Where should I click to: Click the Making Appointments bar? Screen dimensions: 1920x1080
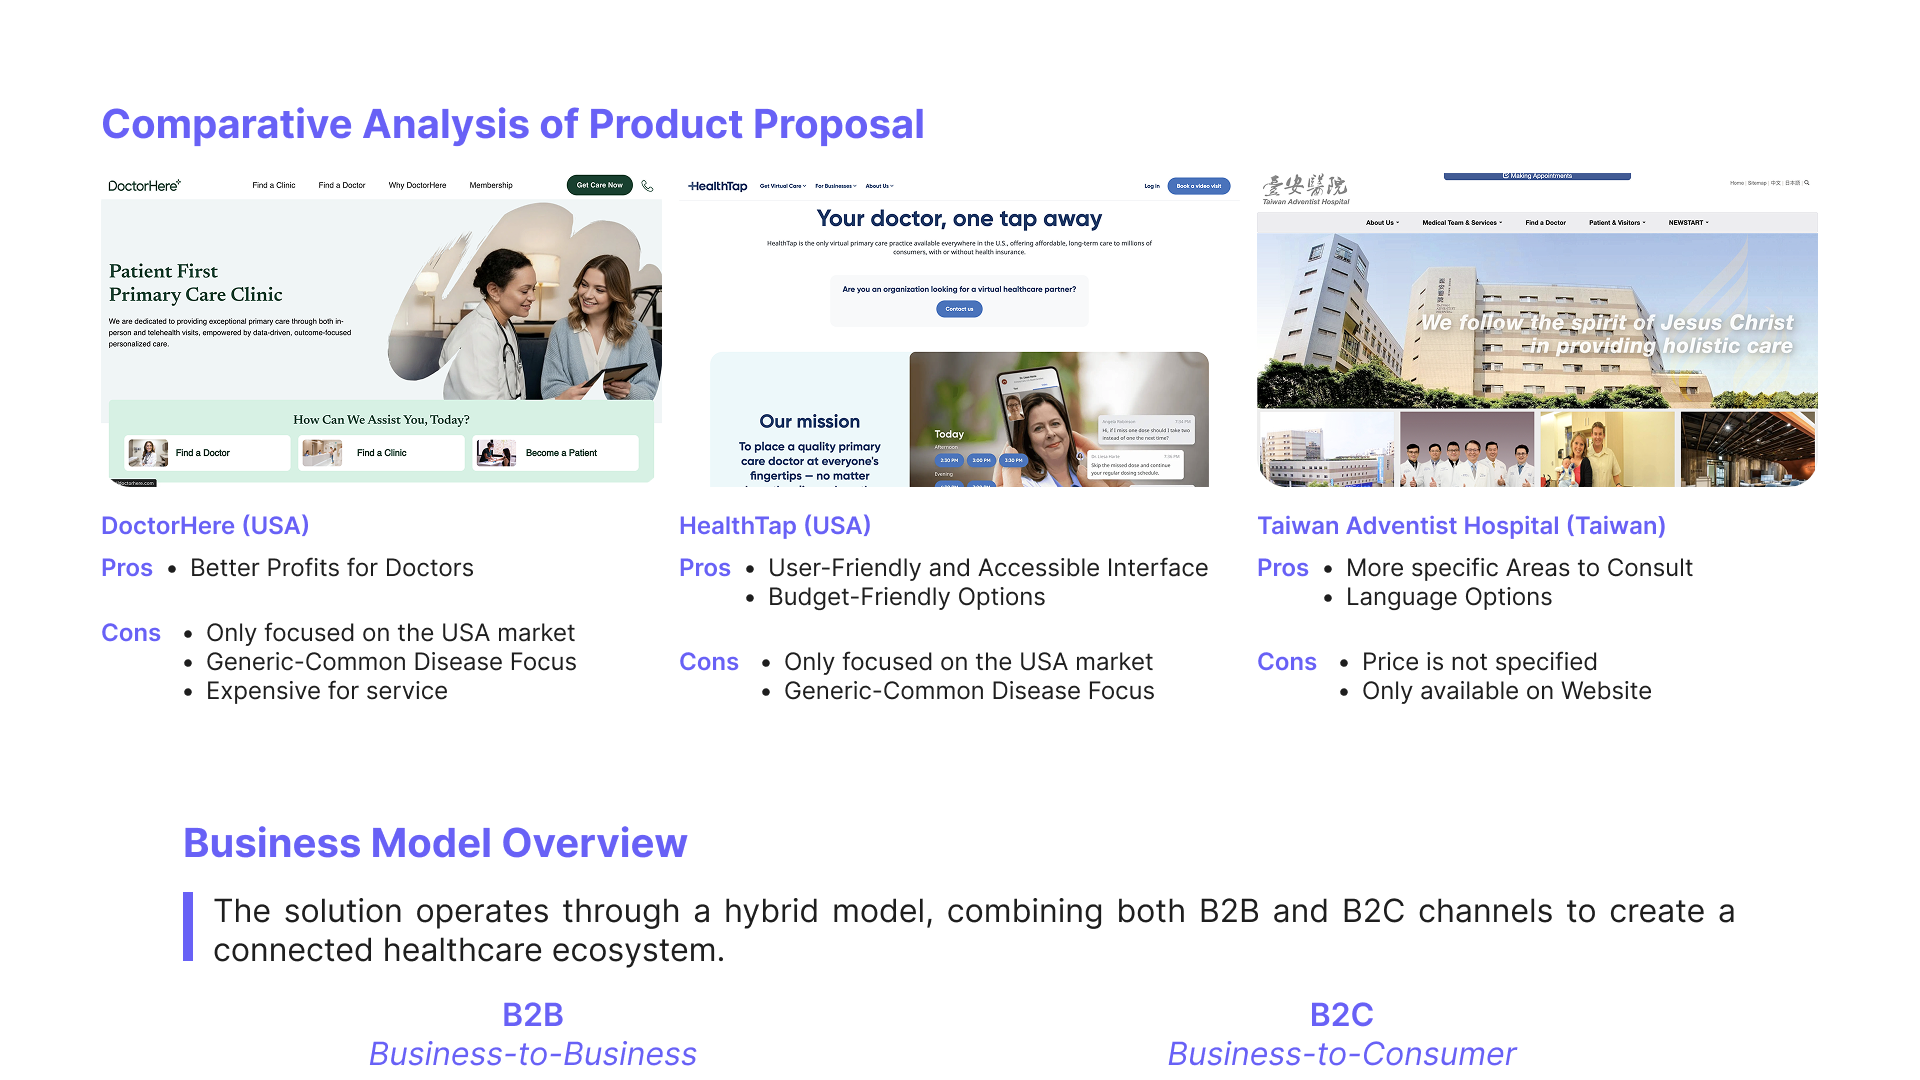coord(1537,176)
